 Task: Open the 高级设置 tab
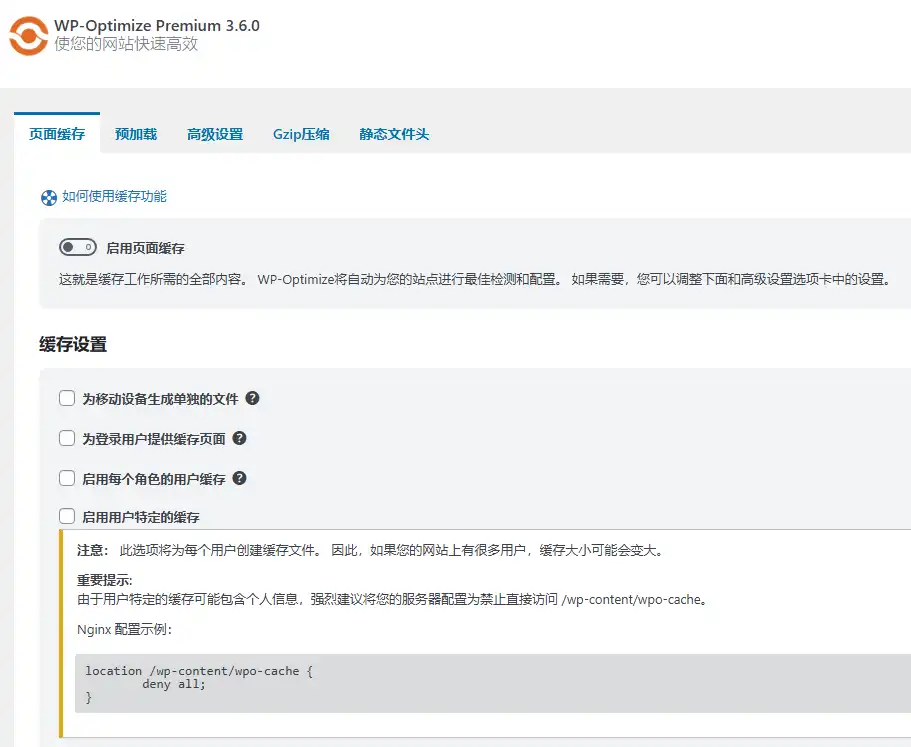[x=214, y=133]
